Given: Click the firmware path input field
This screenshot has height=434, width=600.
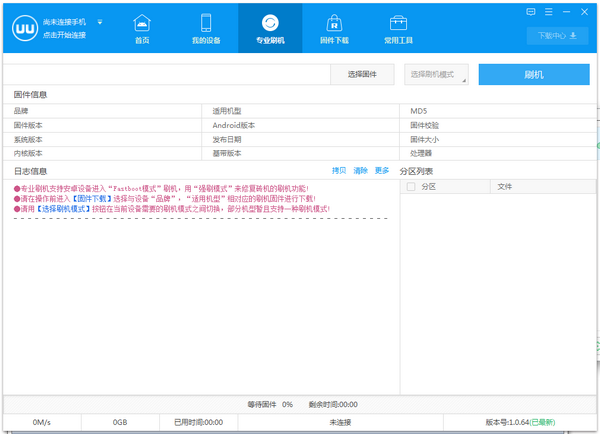Looking at the screenshot, I should pos(167,75).
